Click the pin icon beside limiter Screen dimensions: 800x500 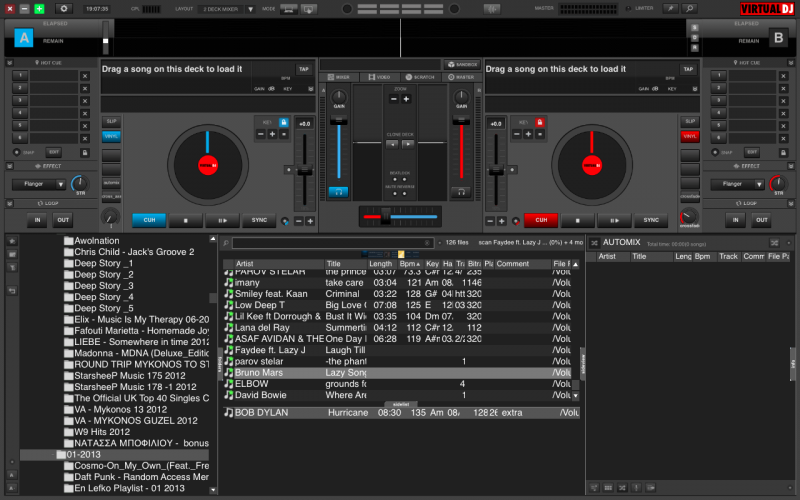click(x=670, y=9)
